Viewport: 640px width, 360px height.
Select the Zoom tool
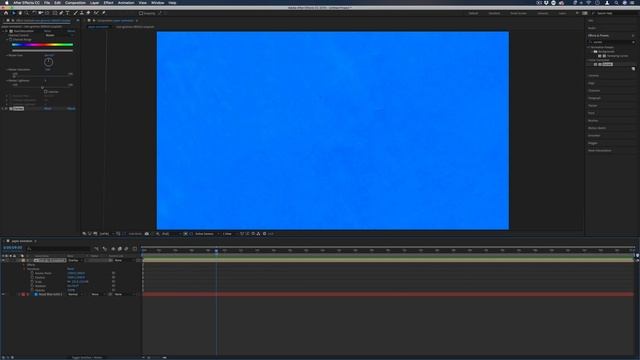(27, 13)
